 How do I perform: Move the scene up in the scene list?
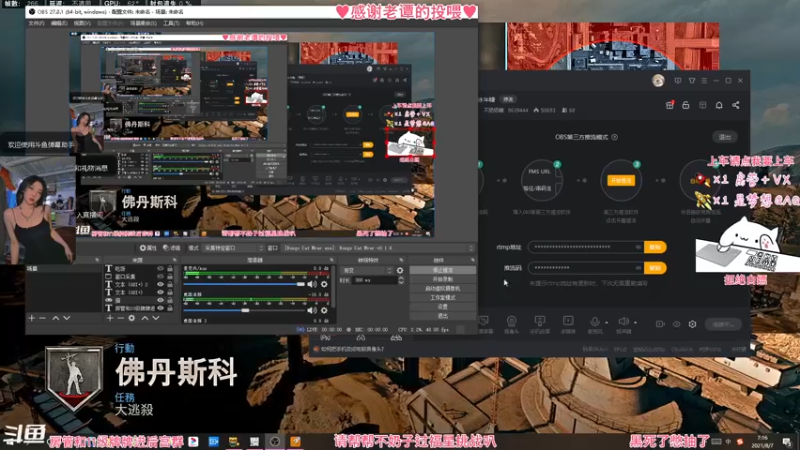click(x=56, y=318)
